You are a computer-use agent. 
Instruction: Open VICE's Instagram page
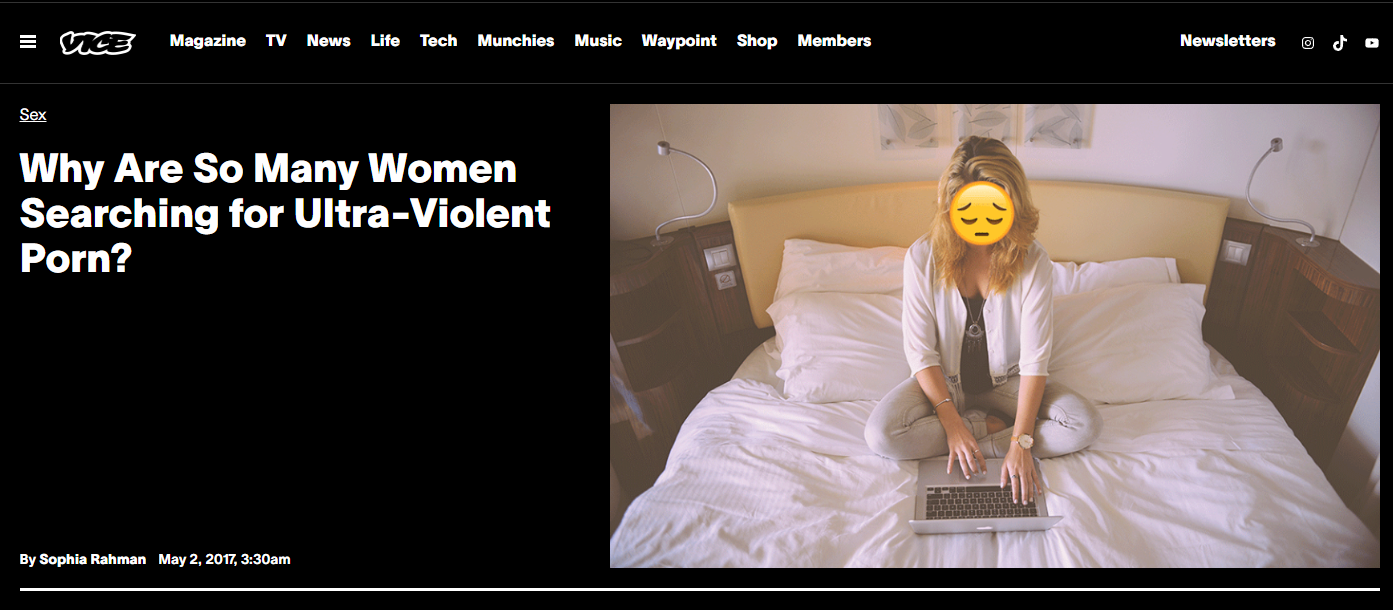point(1307,43)
